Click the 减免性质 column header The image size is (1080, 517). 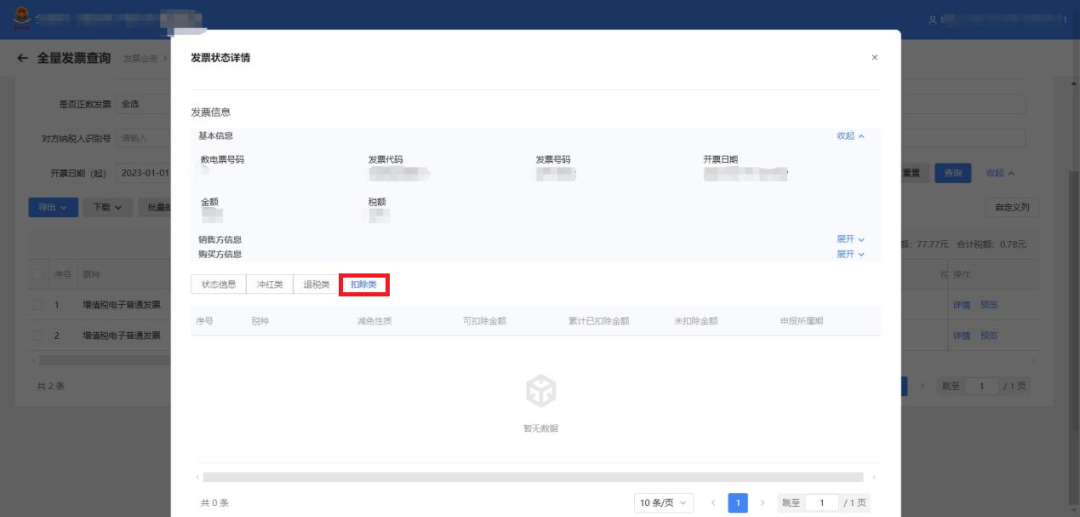tap(375, 321)
